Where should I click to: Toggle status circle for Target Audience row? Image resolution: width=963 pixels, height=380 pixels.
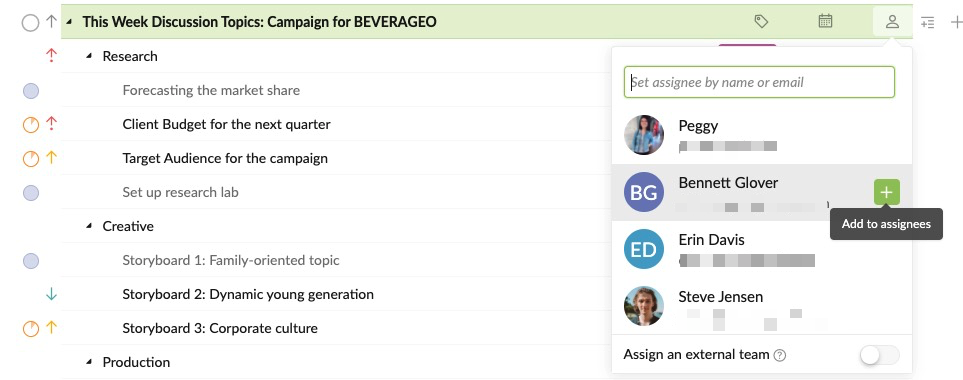(x=31, y=160)
